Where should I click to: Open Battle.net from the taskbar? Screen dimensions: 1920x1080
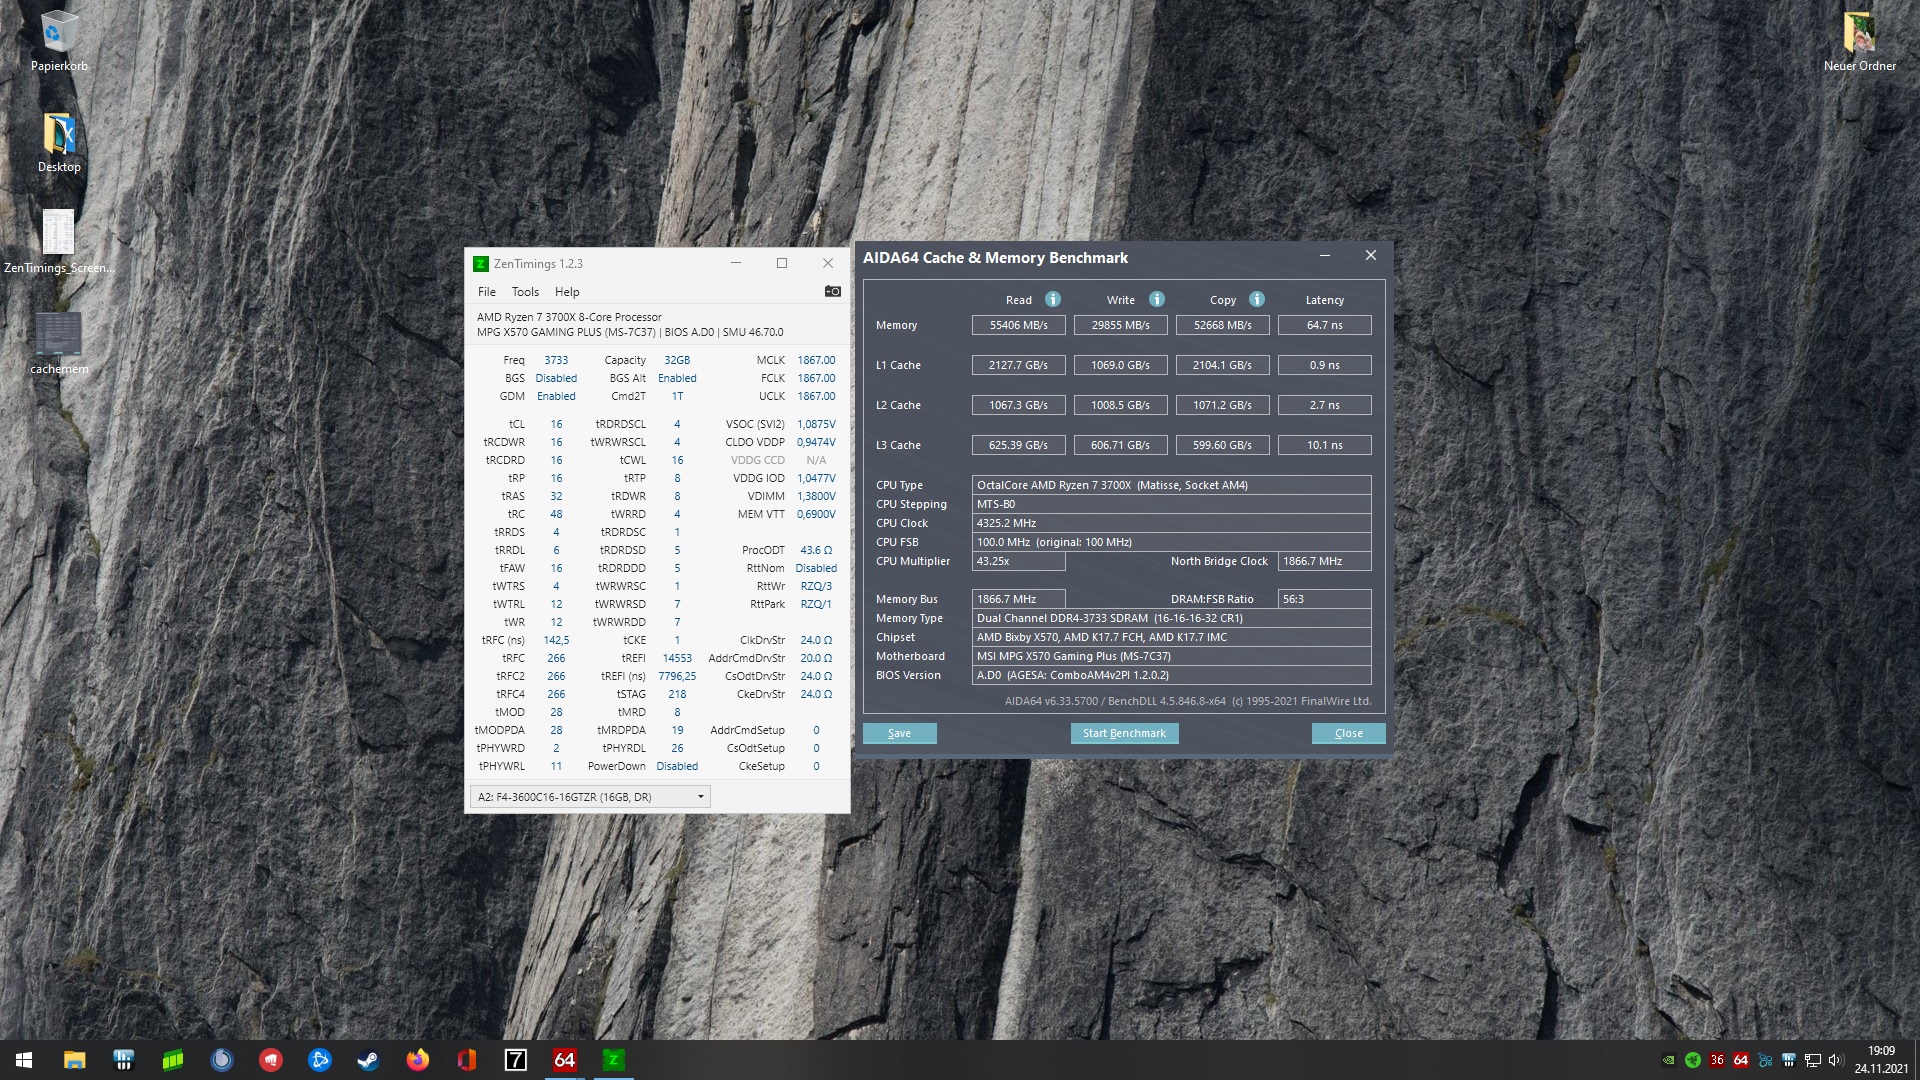pos(319,1060)
